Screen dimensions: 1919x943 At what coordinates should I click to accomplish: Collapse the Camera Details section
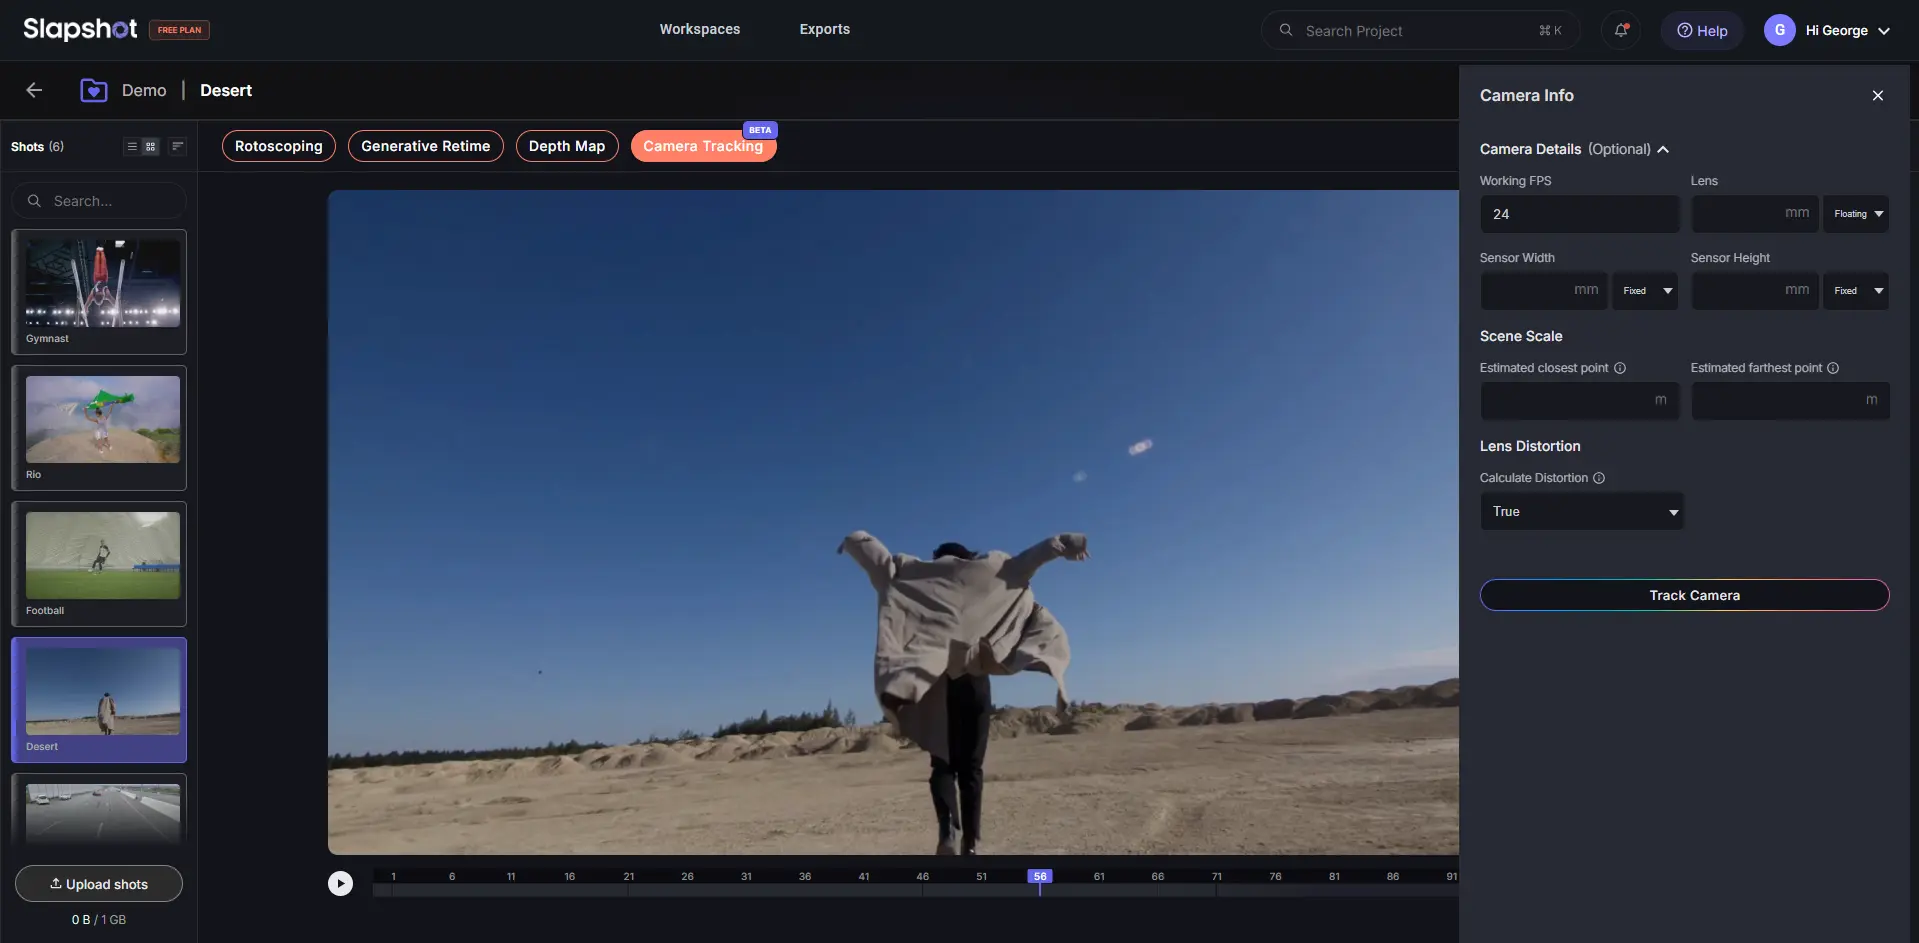(x=1663, y=150)
